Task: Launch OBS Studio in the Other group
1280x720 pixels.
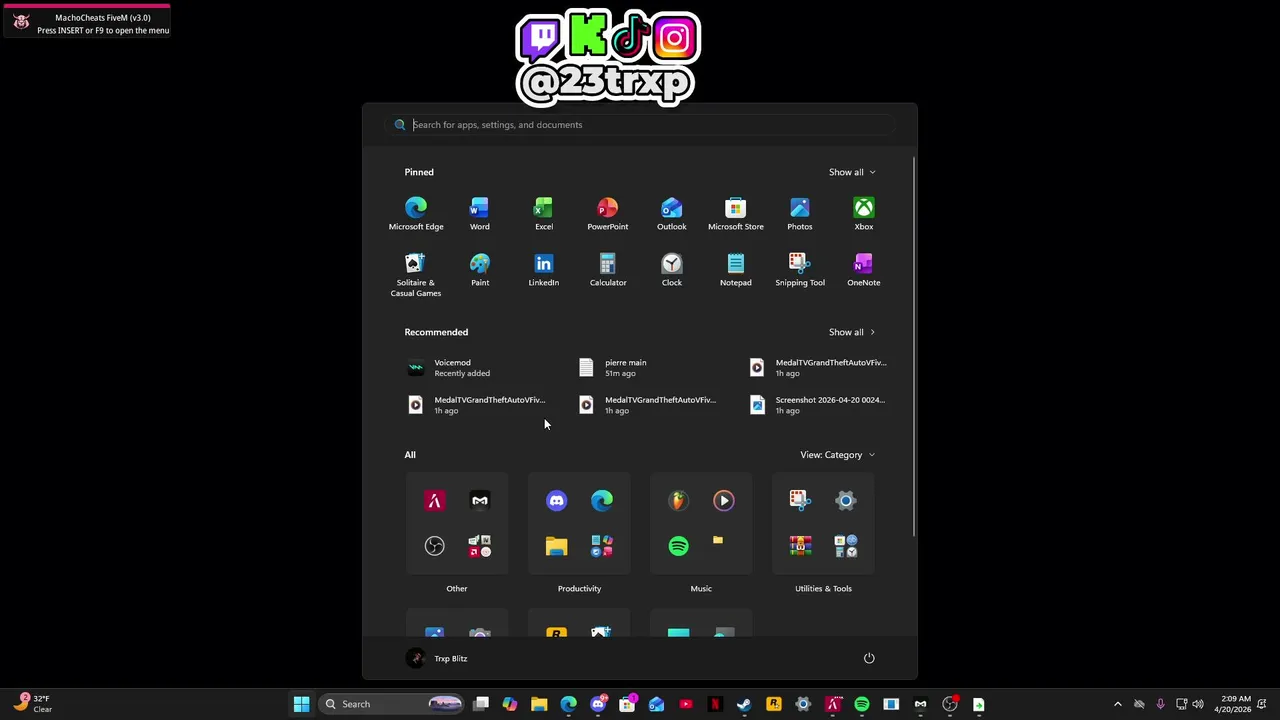Action: click(435, 546)
